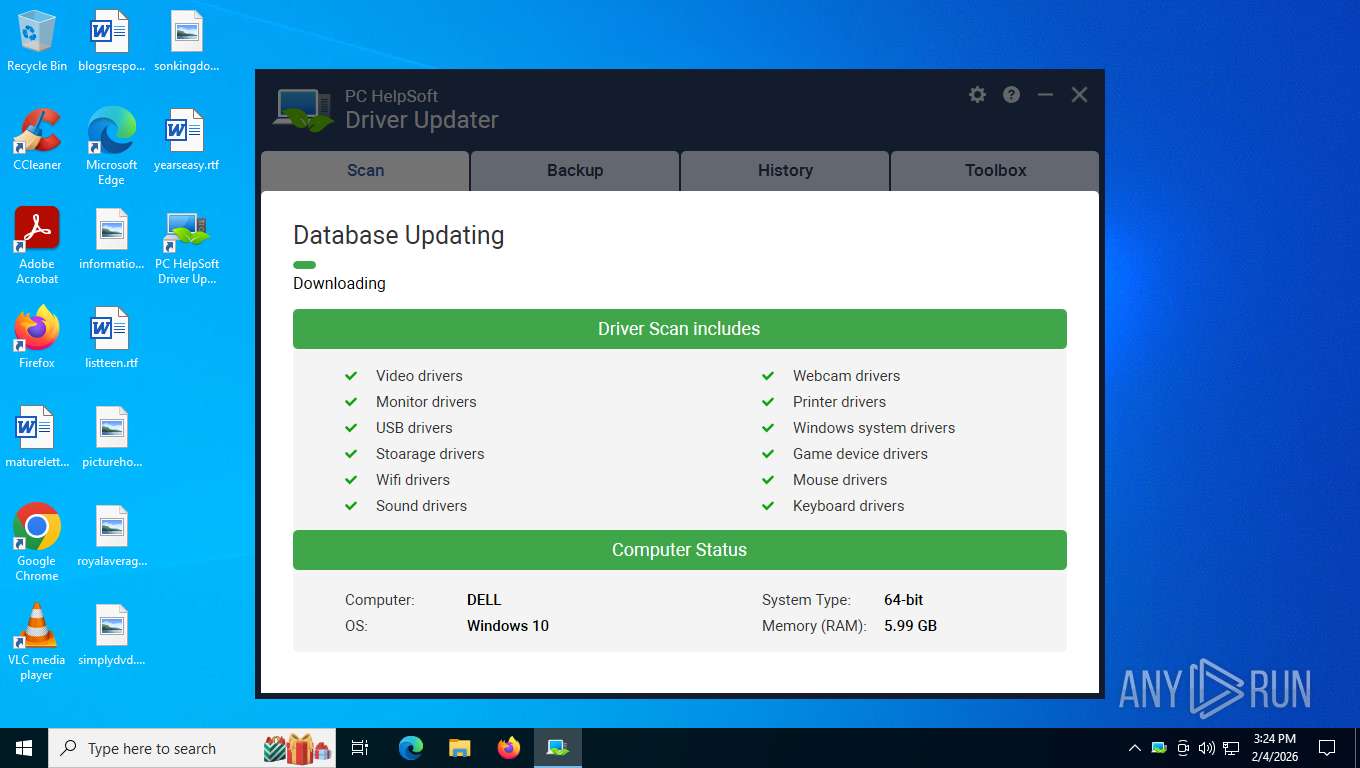Select Sound drivers text
The width and height of the screenshot is (1360, 768).
click(421, 506)
